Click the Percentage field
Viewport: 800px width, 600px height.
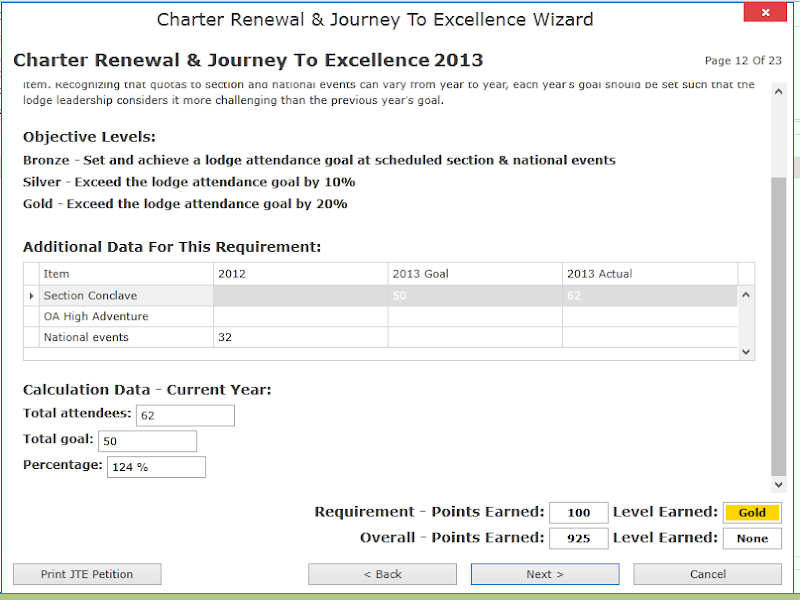point(156,467)
